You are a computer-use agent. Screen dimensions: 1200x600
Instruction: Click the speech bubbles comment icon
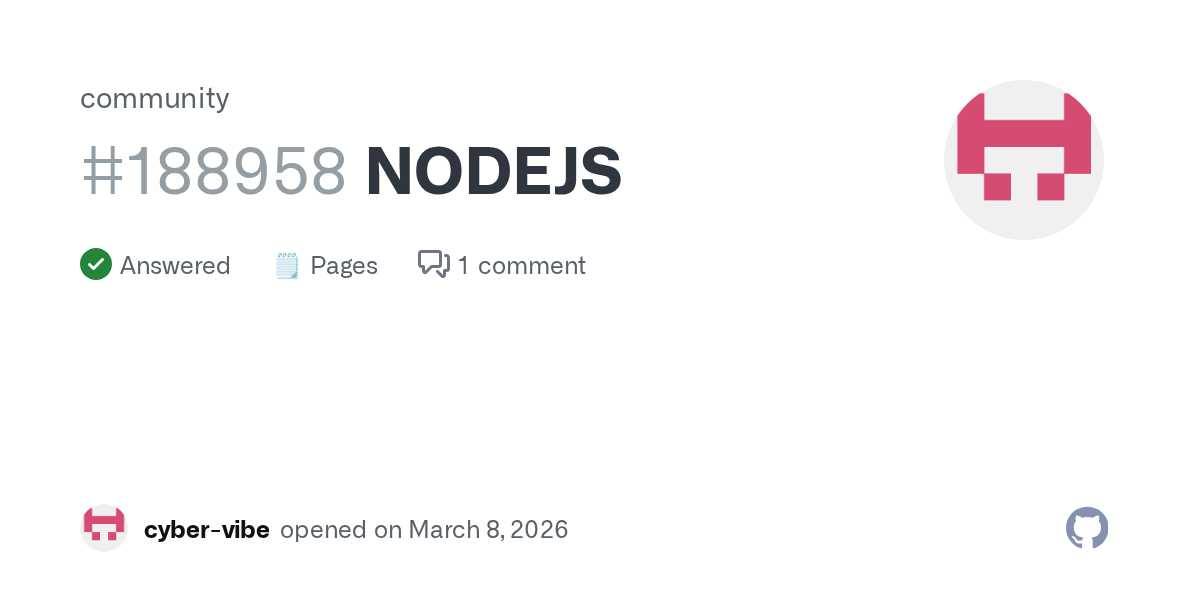434,265
